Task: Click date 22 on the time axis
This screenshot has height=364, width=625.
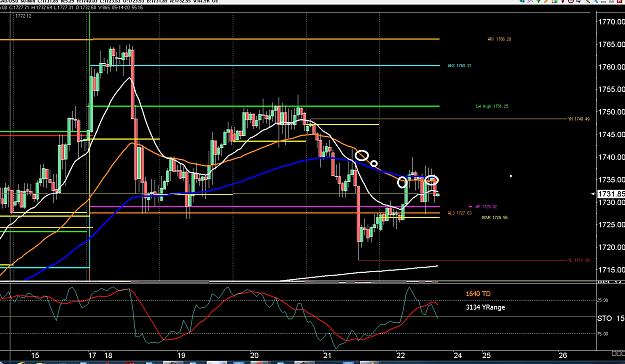Action: coord(401,355)
